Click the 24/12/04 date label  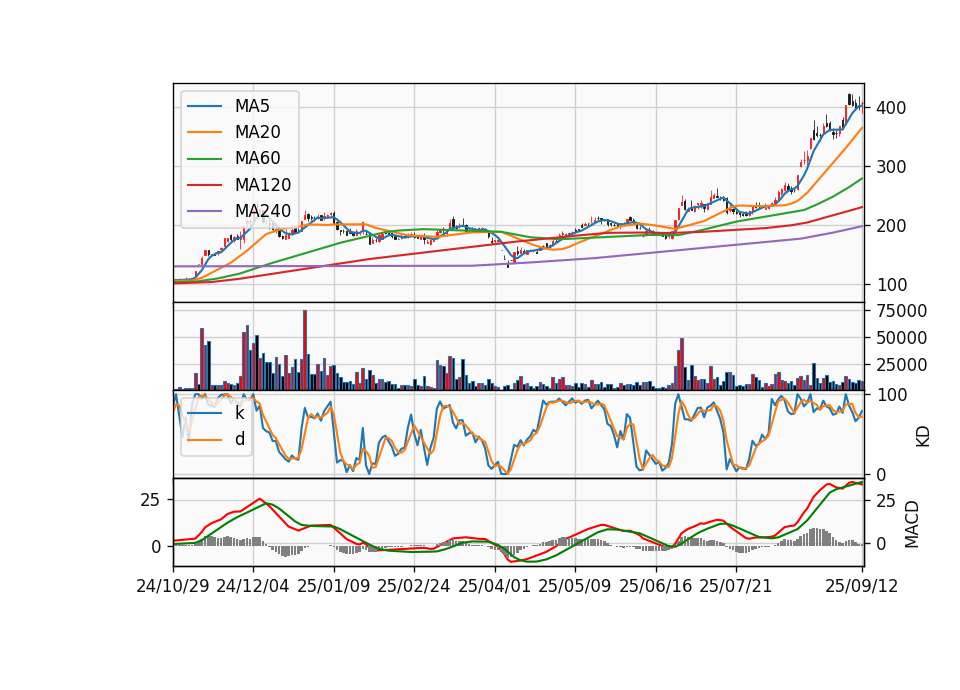pyautogui.click(x=253, y=587)
